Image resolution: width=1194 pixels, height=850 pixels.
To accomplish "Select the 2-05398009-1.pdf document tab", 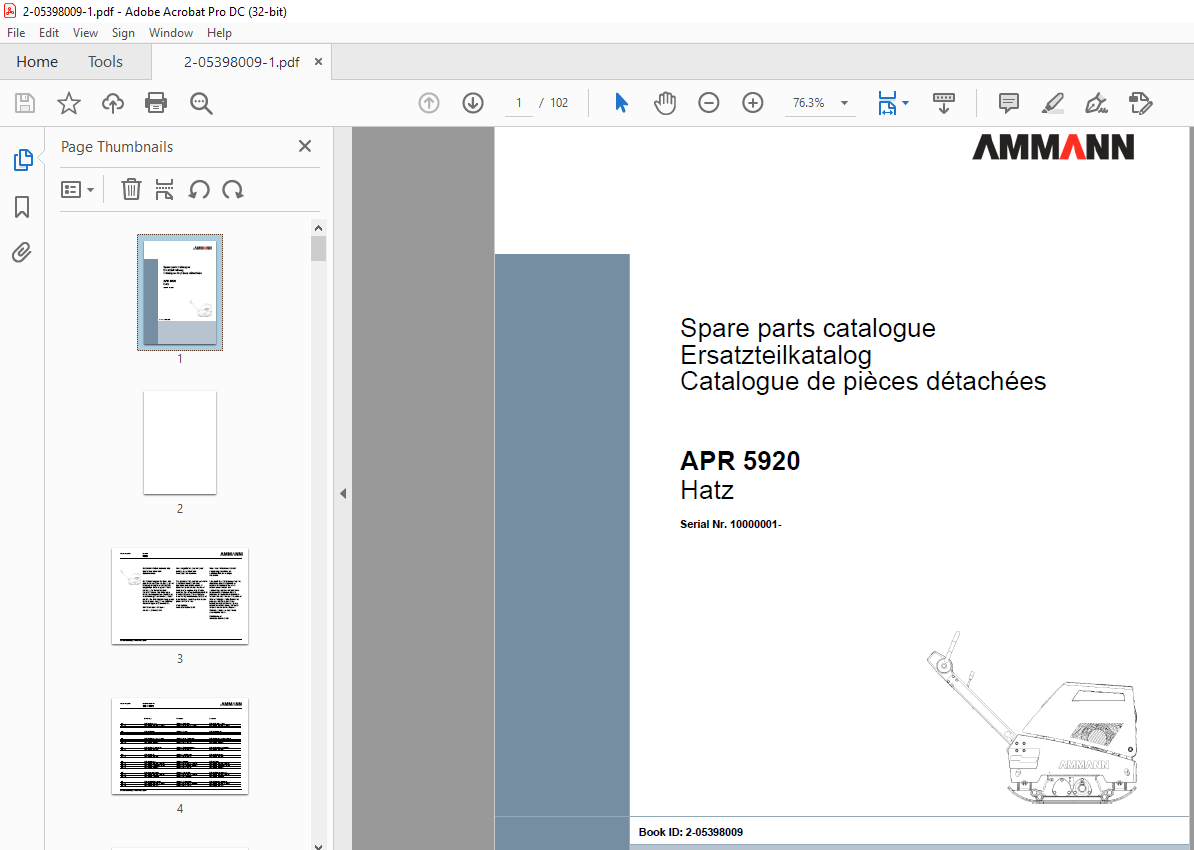I will point(241,62).
